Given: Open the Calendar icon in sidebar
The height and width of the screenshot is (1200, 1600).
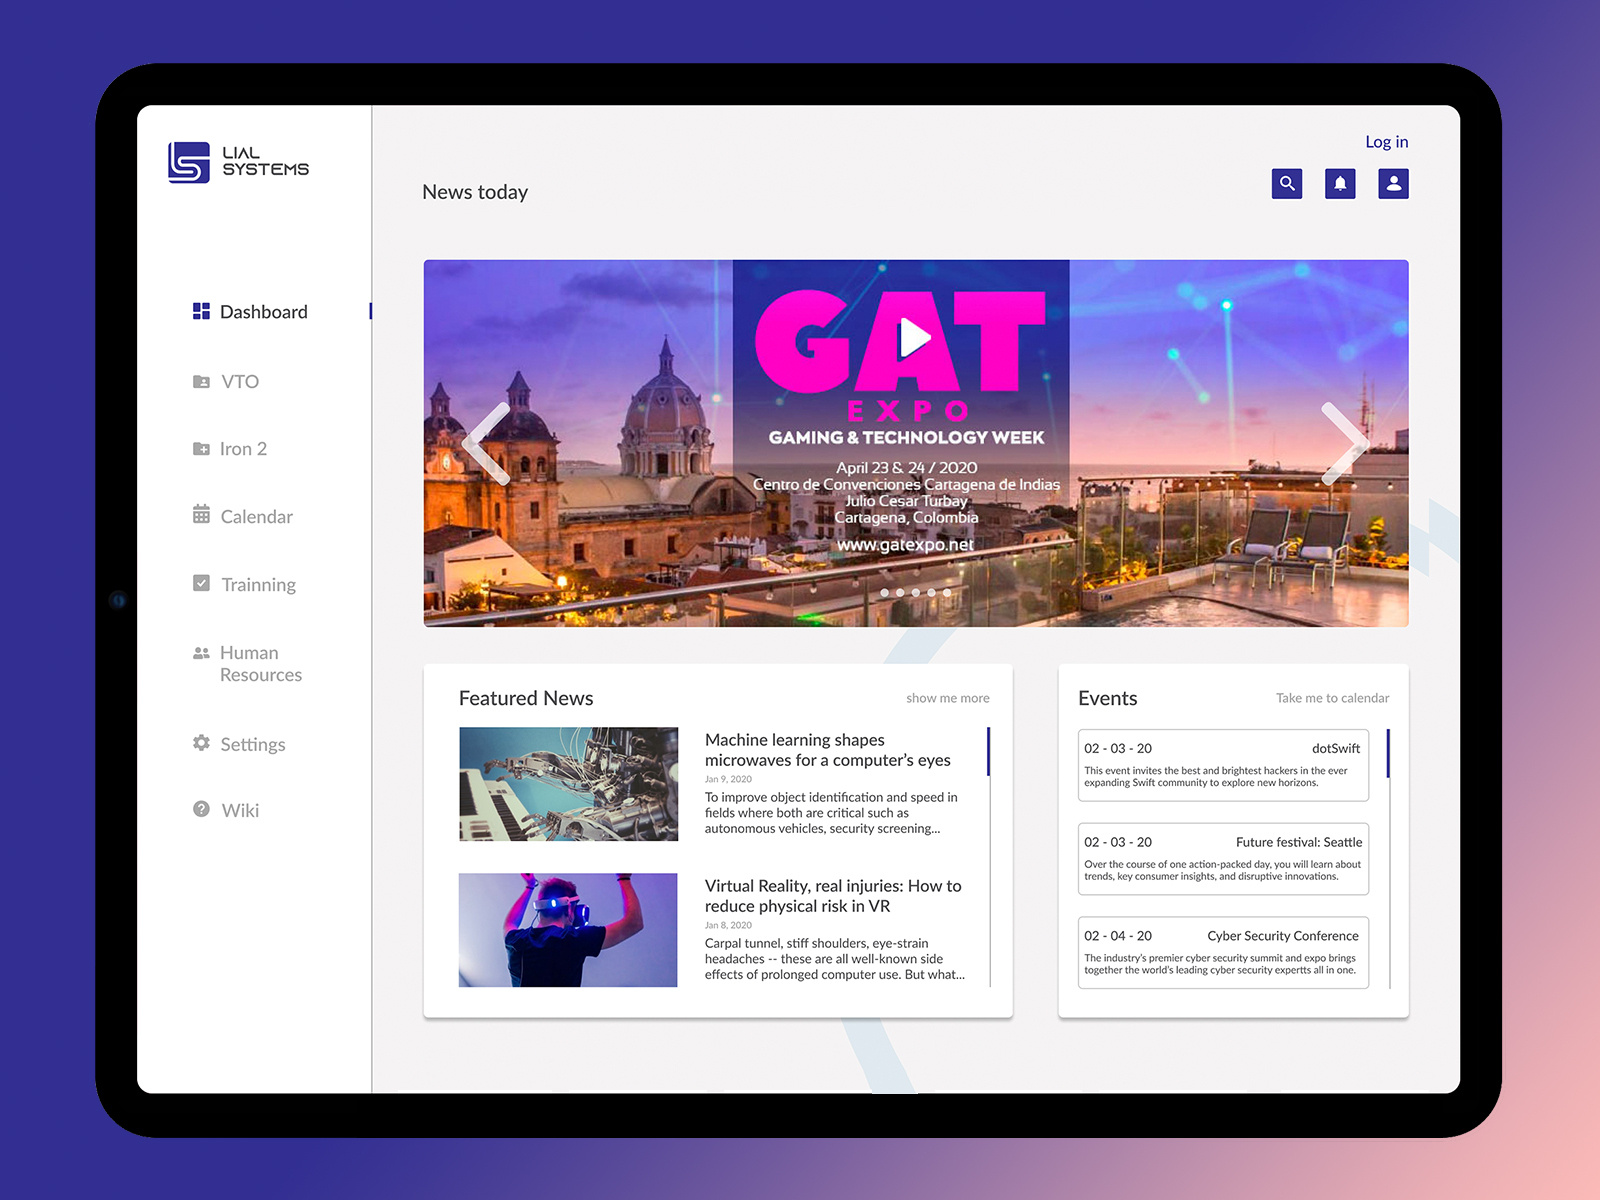Looking at the screenshot, I should pyautogui.click(x=200, y=516).
